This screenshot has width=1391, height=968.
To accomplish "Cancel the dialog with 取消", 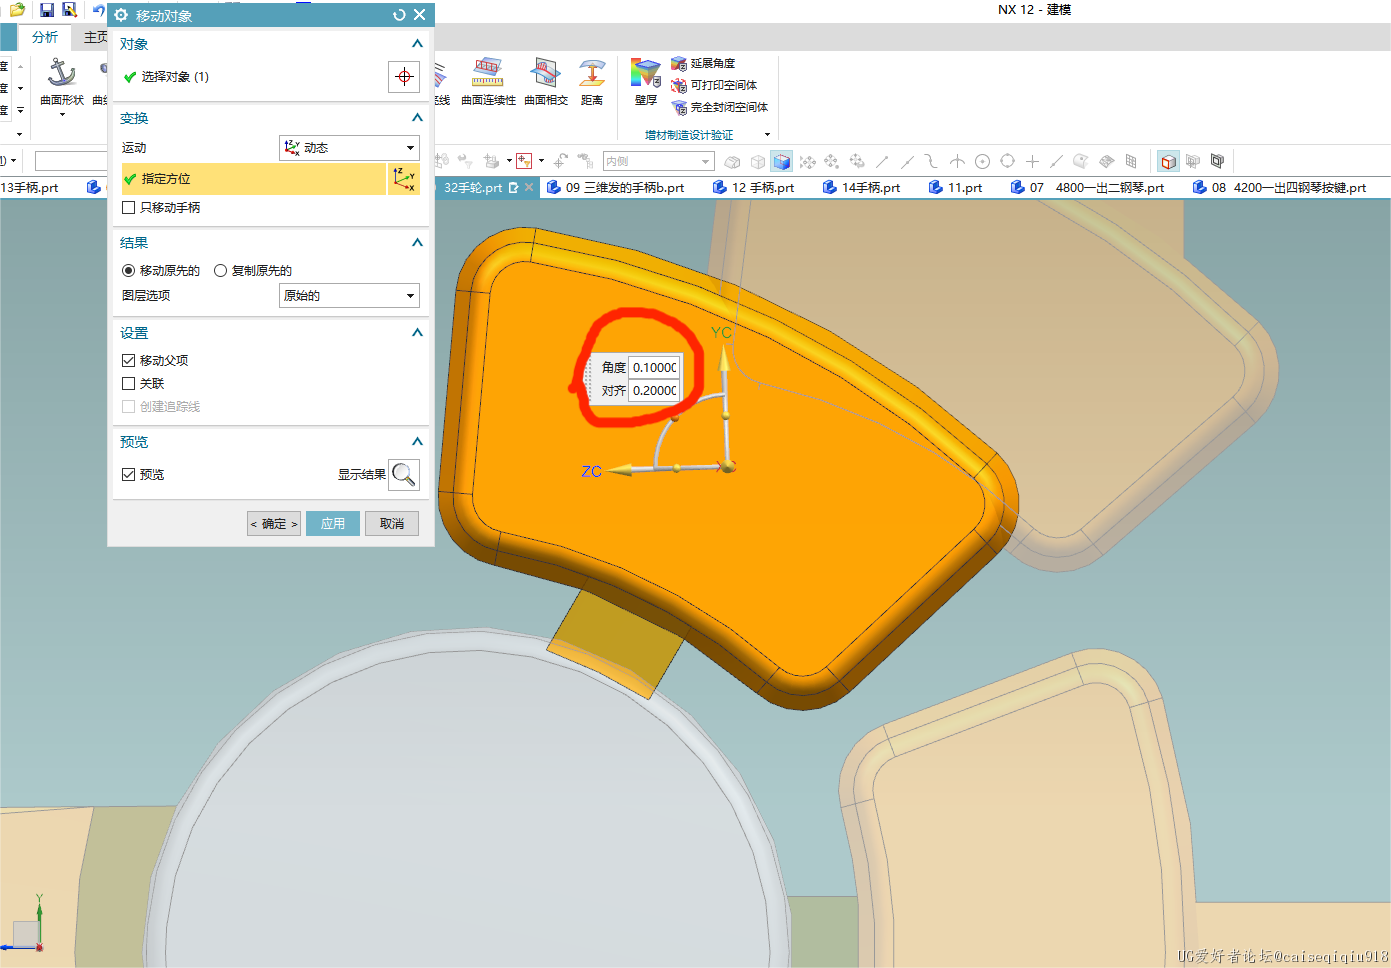I will click(x=392, y=524).
